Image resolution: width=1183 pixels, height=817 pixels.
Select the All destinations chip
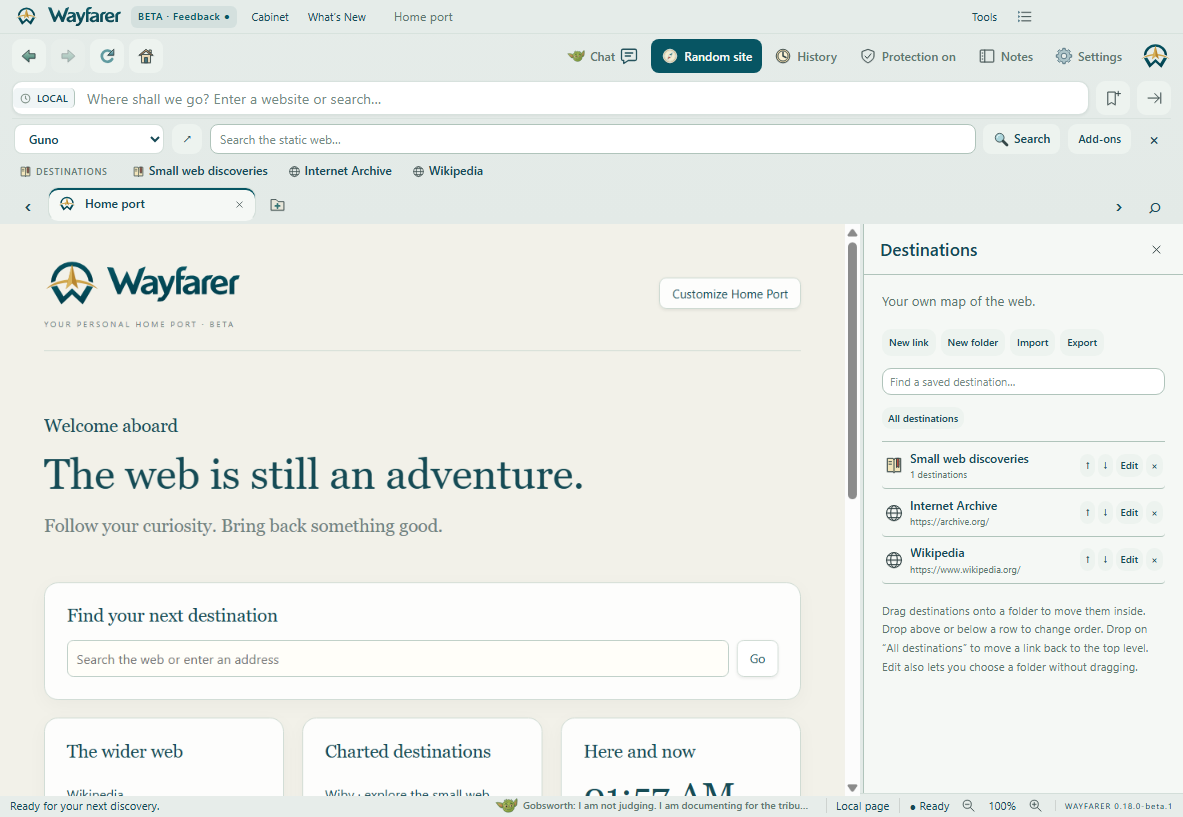point(923,419)
